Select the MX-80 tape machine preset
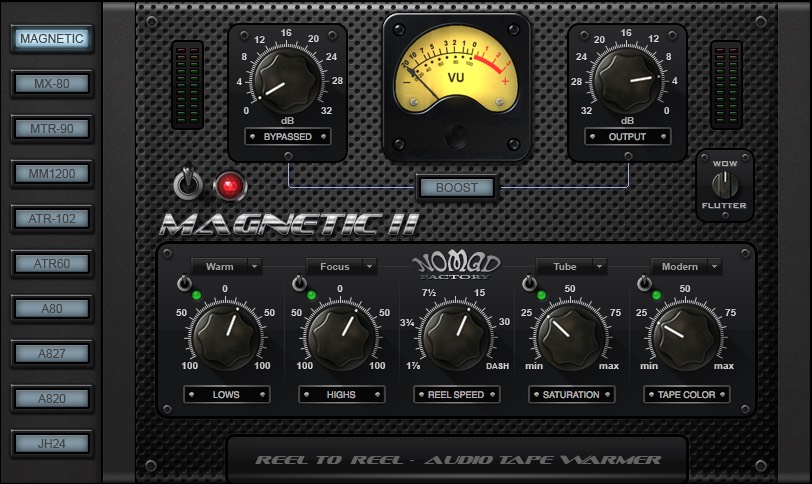The height and width of the screenshot is (484, 812). pos(52,84)
